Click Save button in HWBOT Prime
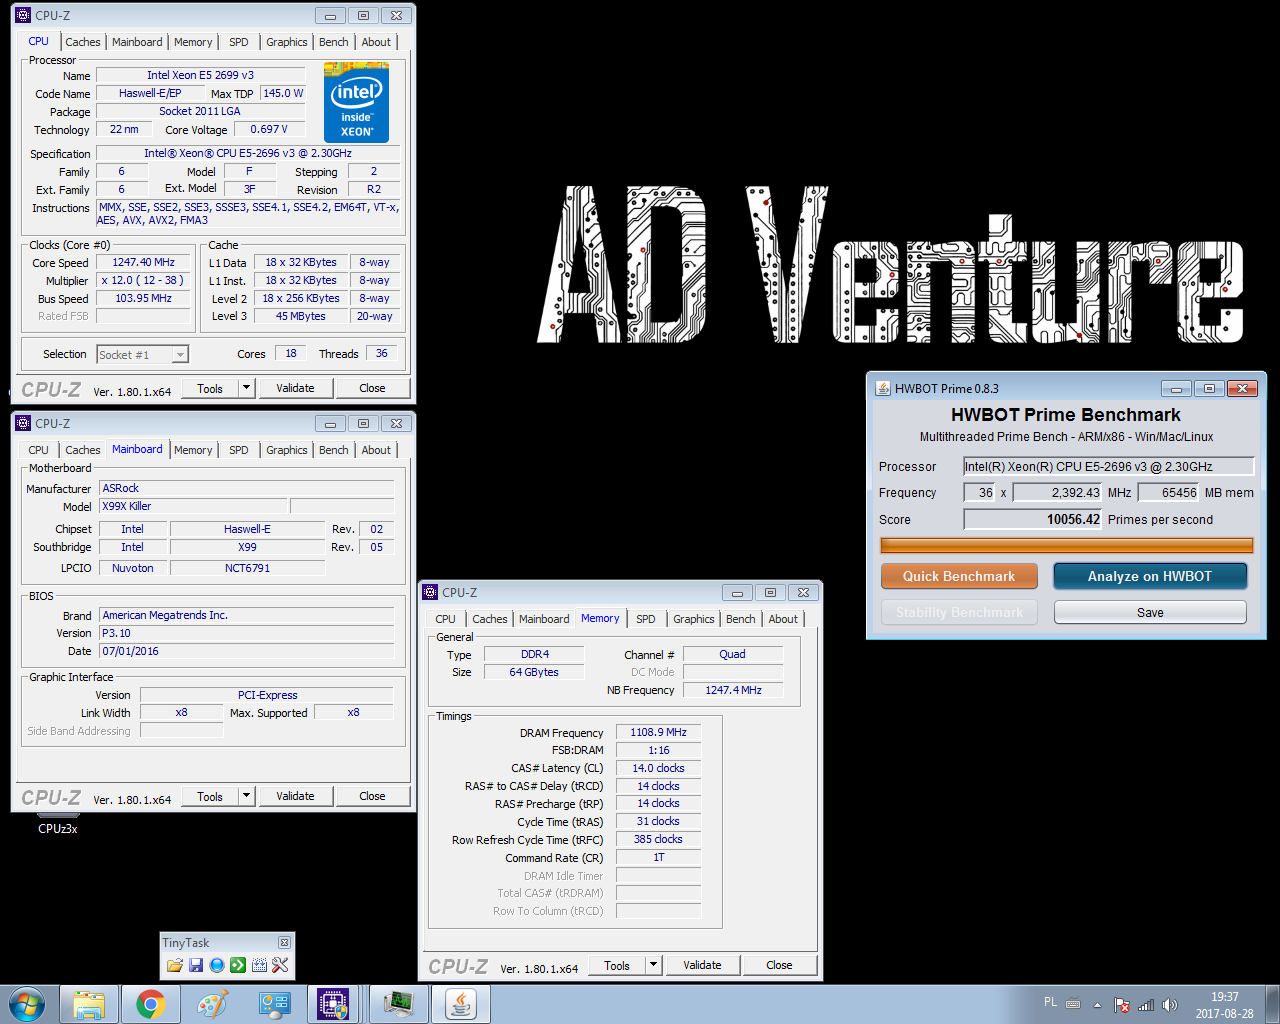1280x1024 pixels. (x=1150, y=612)
